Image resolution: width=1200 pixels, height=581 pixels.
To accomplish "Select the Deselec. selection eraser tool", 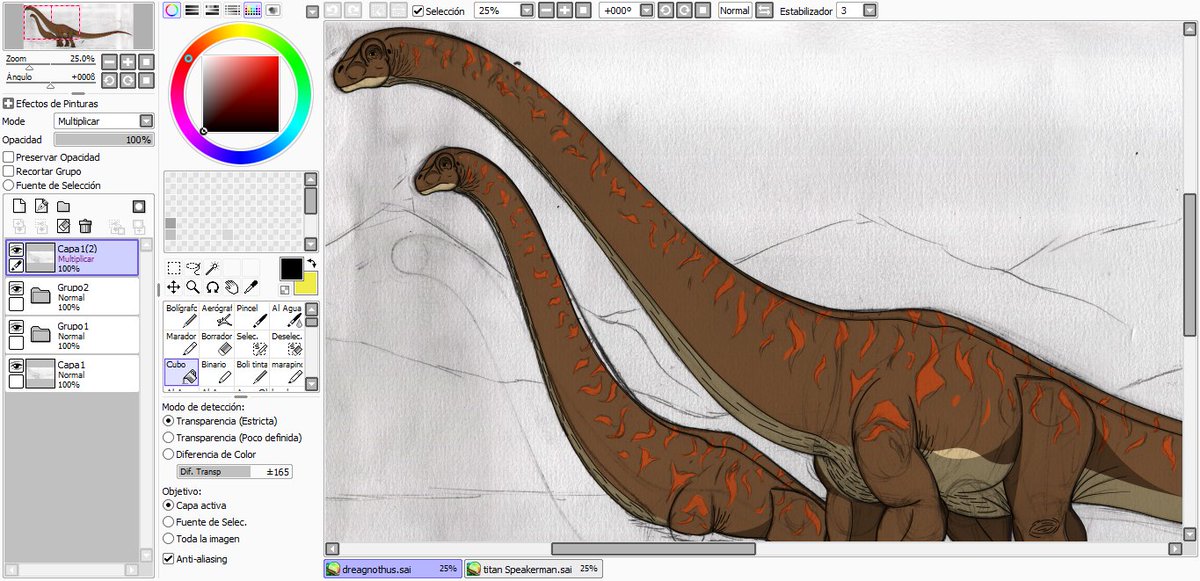I will tap(287, 343).
